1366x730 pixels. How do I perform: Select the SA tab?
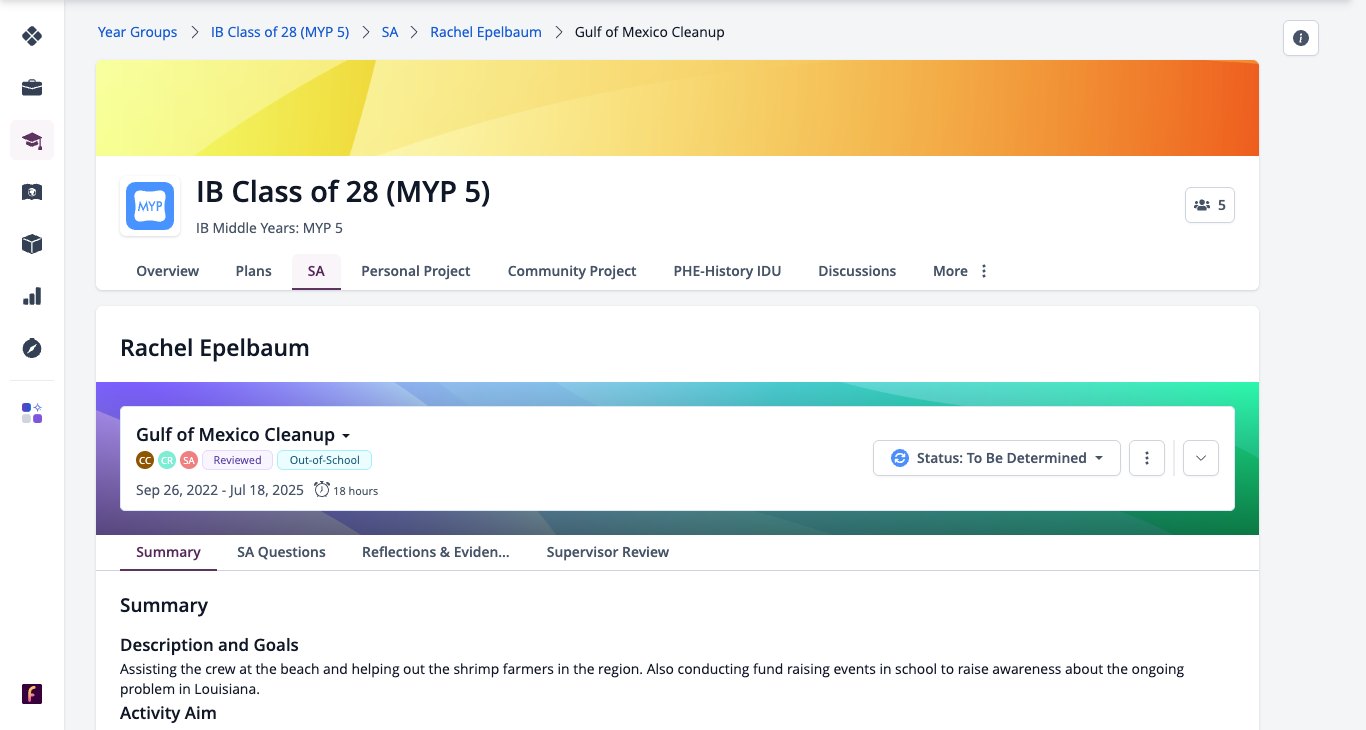pyautogui.click(x=316, y=271)
